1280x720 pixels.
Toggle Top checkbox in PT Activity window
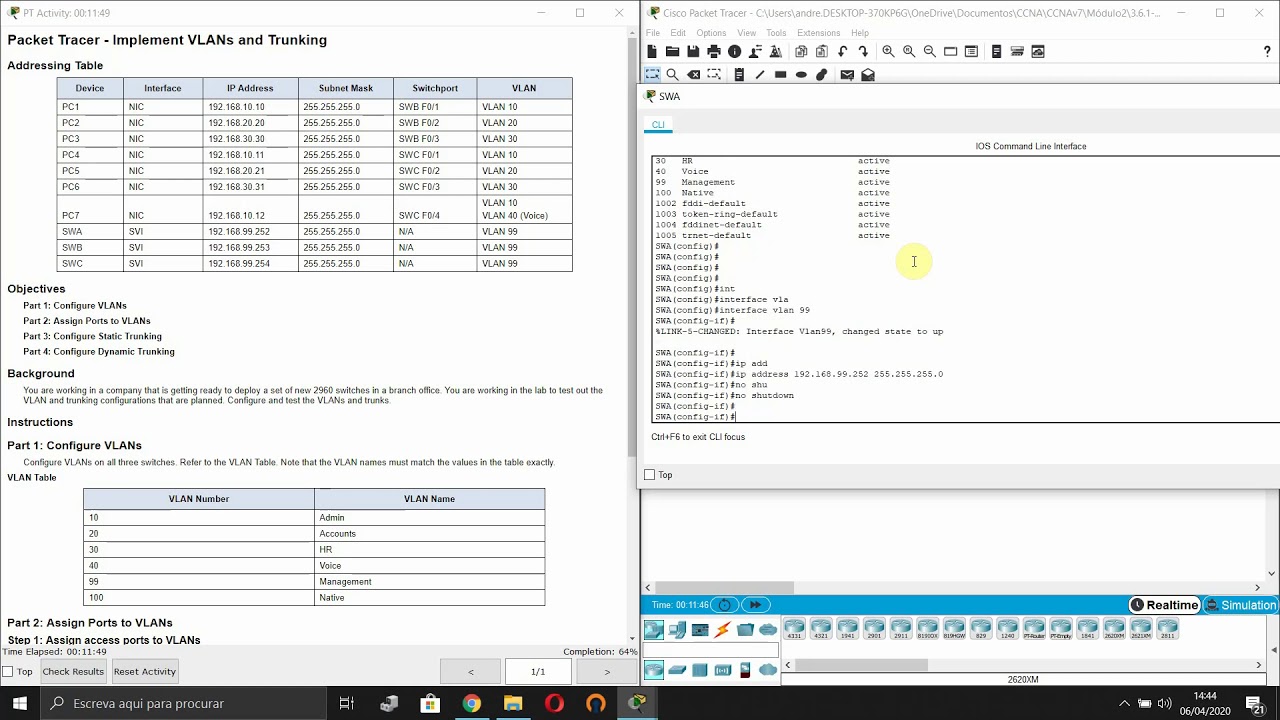pyautogui.click(x=8, y=672)
